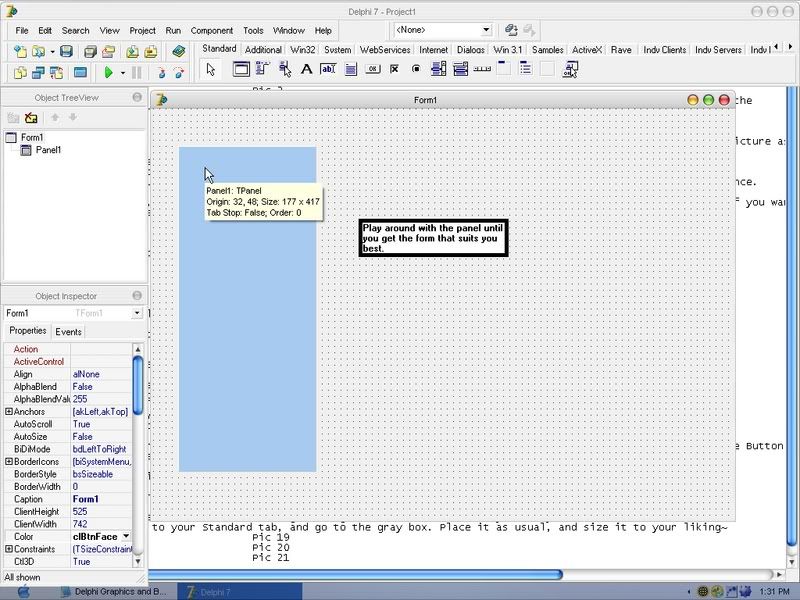Select Panel1 in Object TreeView

48,150
